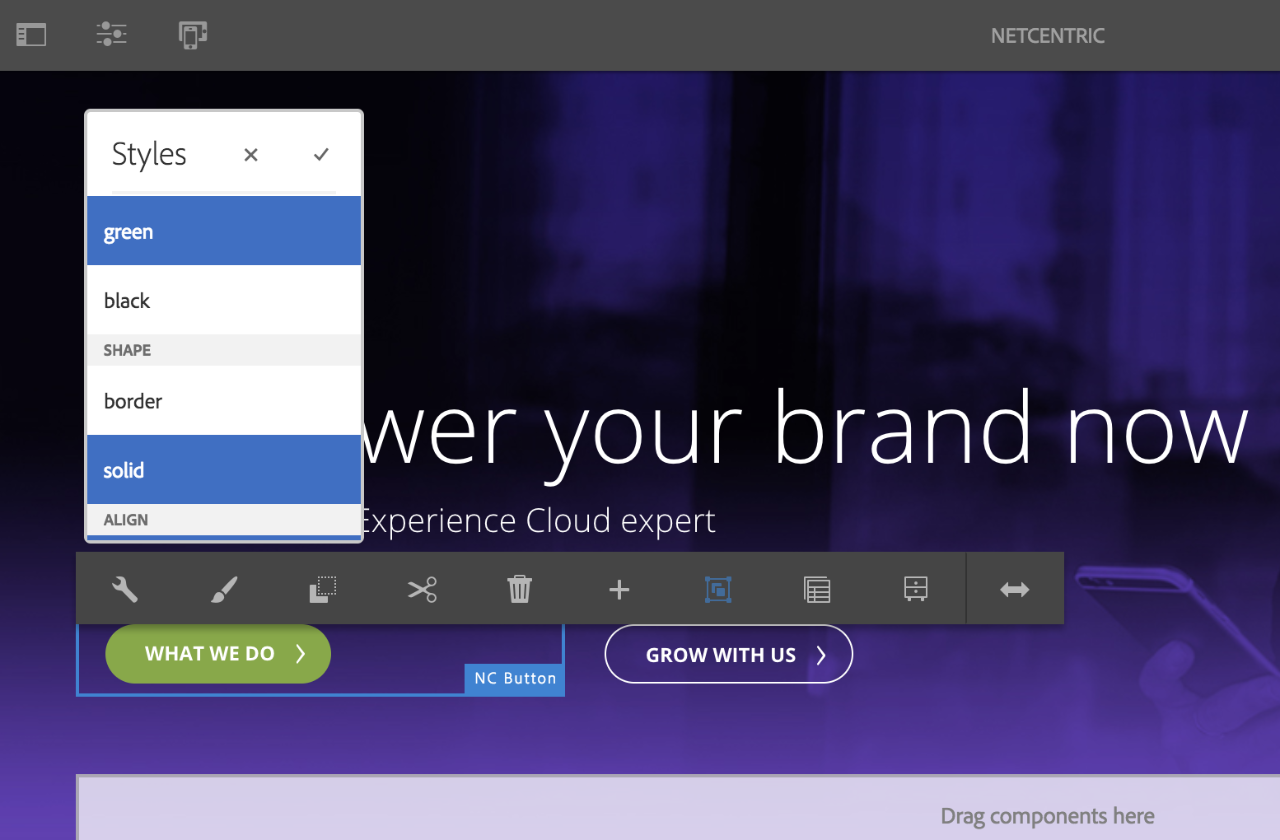Select the parent container icon

[x=817, y=590]
